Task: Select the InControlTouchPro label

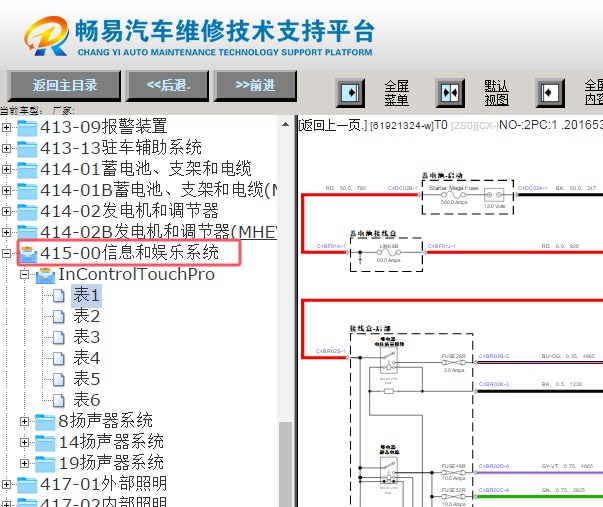Action: 137,274
